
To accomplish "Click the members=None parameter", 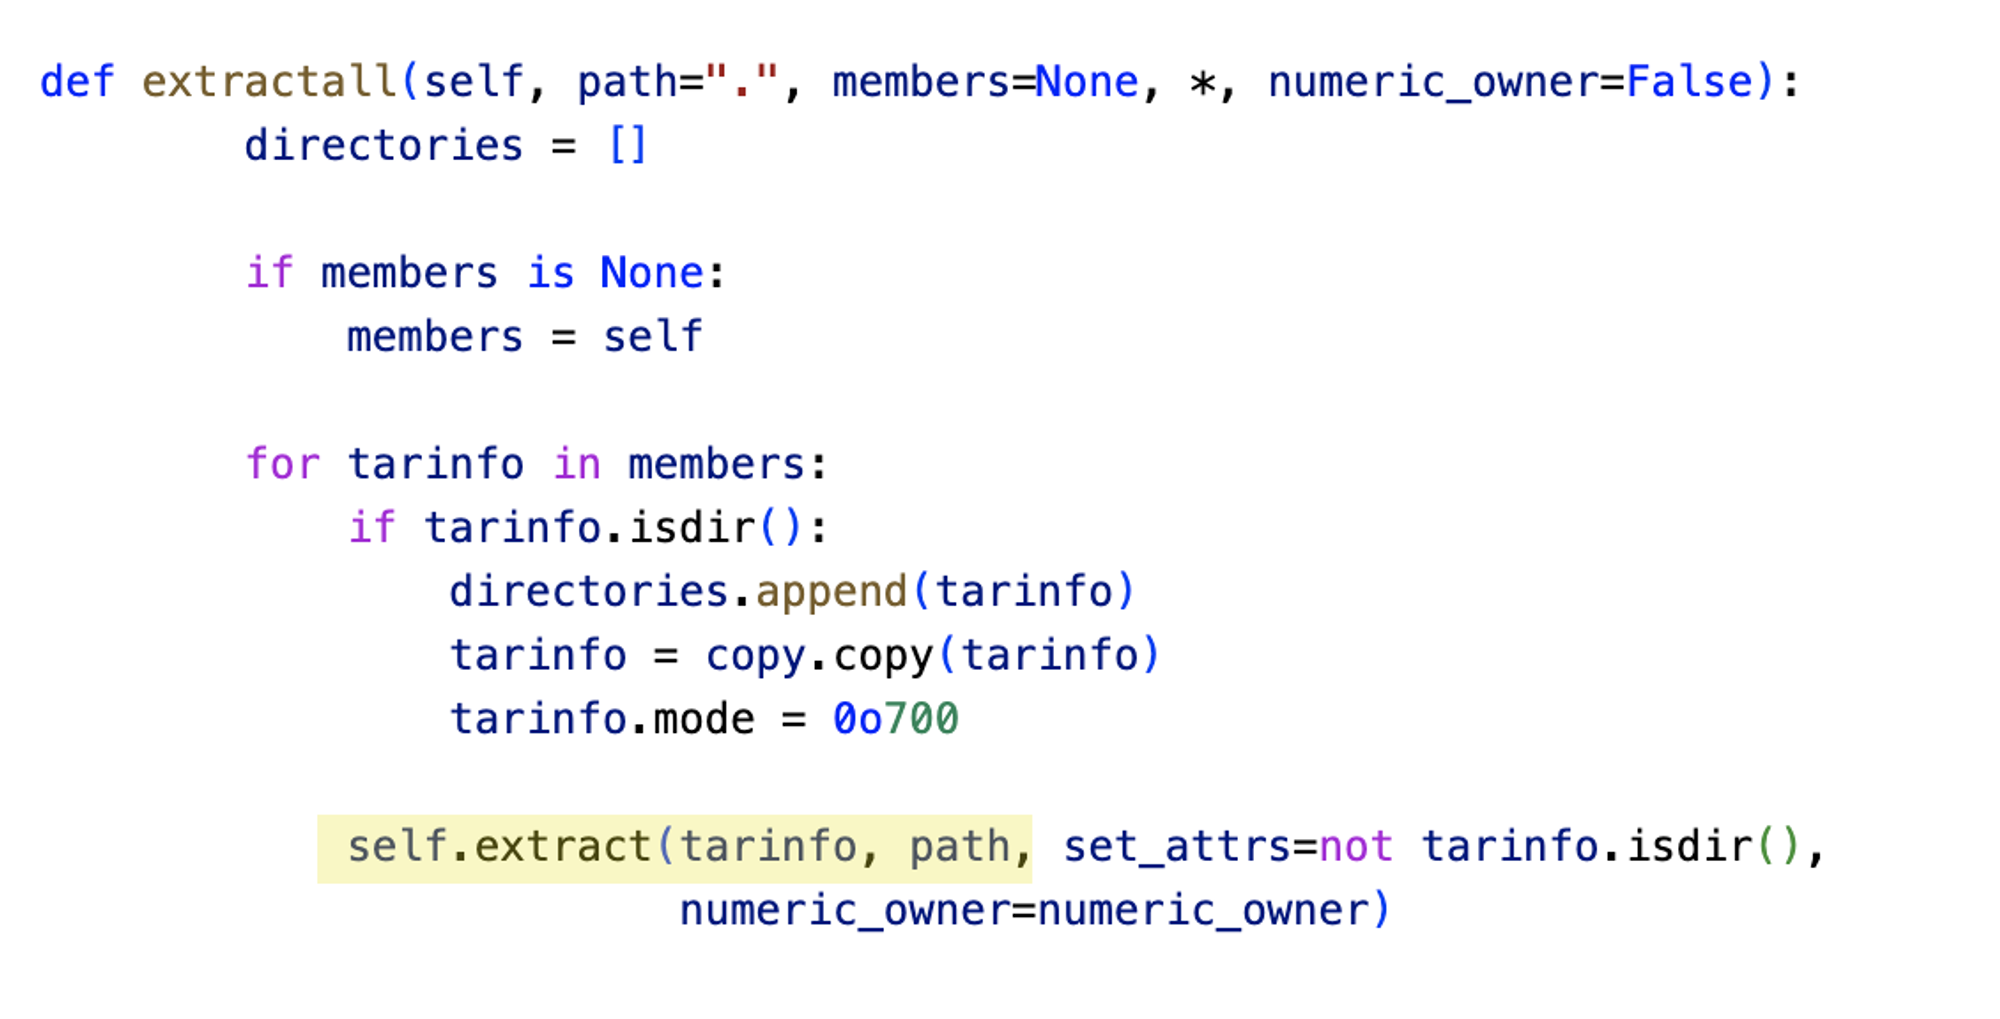I will (985, 82).
